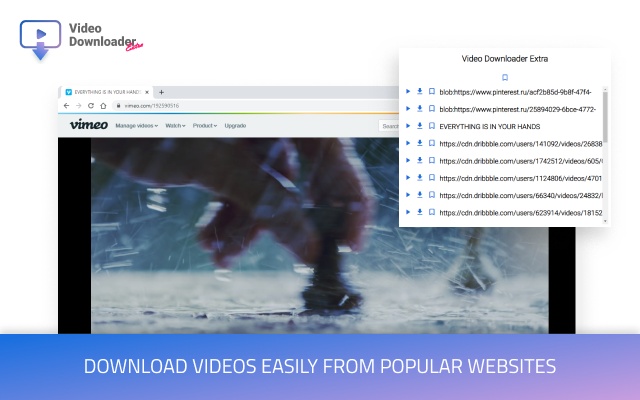Bookmark the second Pinterest blob entry
This screenshot has height=400, width=640.
[x=432, y=109]
